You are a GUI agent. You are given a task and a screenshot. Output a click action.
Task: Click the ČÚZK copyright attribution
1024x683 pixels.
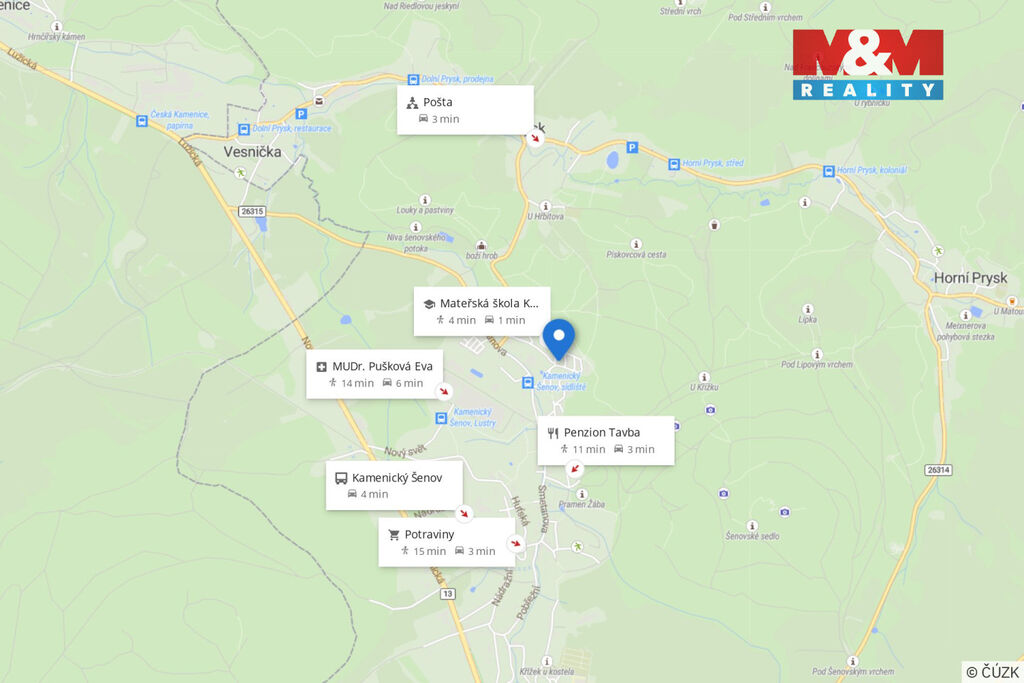coord(992,672)
